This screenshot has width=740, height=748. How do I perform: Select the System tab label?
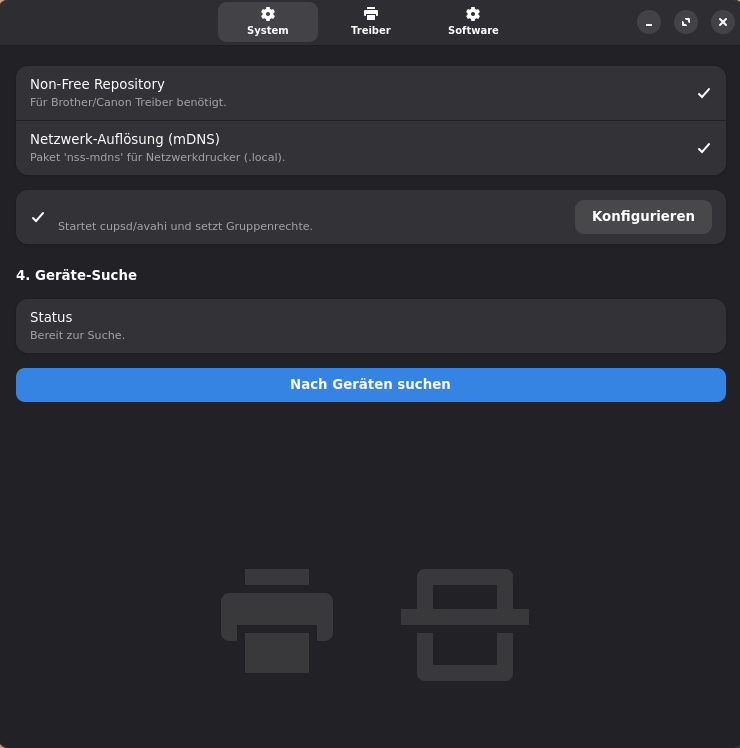click(268, 31)
